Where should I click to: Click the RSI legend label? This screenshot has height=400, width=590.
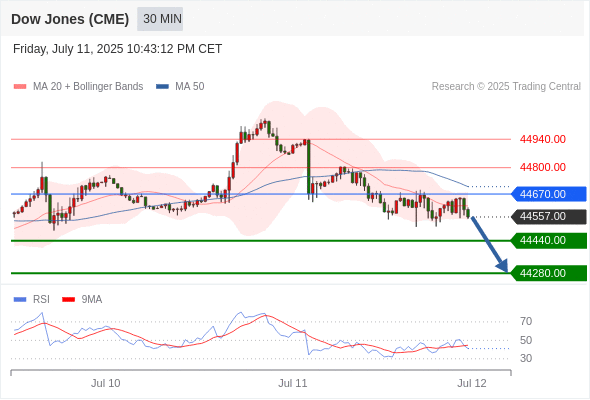[x=41, y=300]
